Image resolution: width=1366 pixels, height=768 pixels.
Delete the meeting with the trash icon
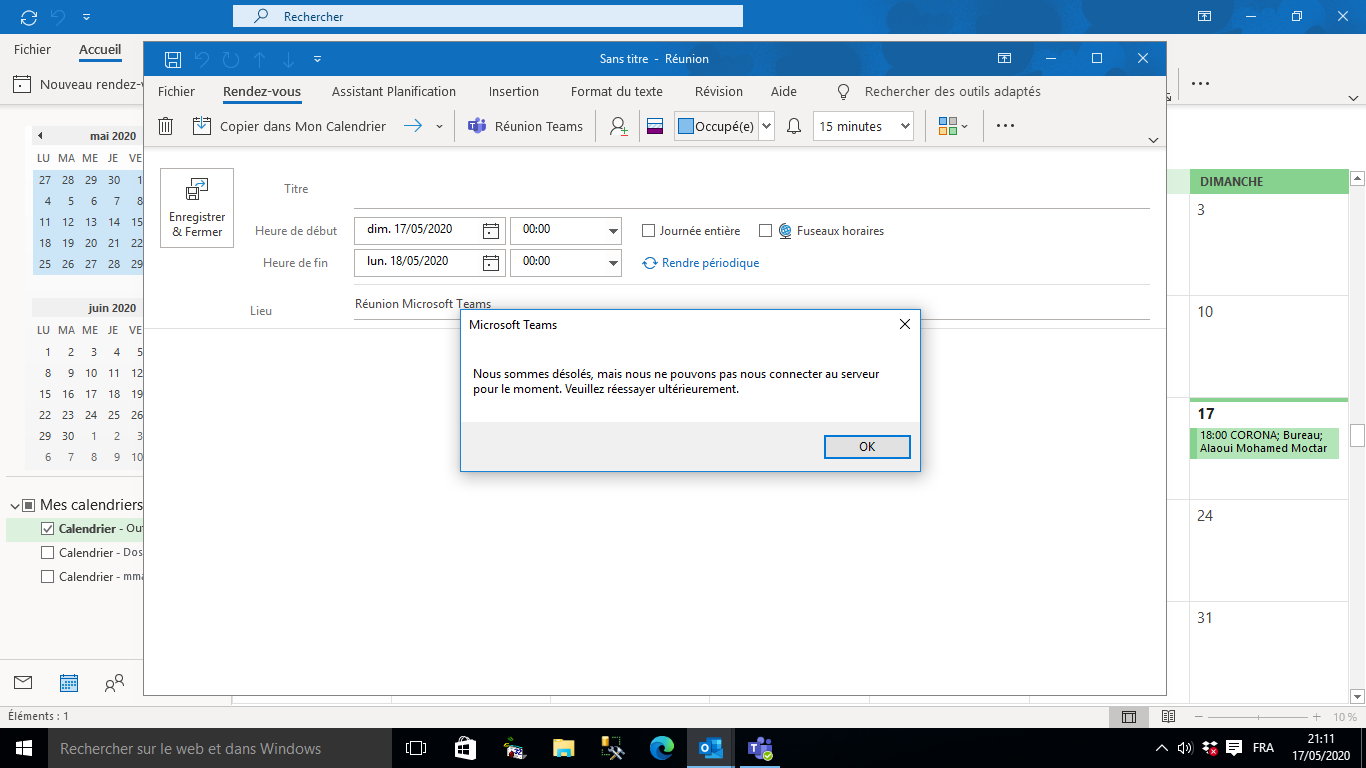click(165, 126)
